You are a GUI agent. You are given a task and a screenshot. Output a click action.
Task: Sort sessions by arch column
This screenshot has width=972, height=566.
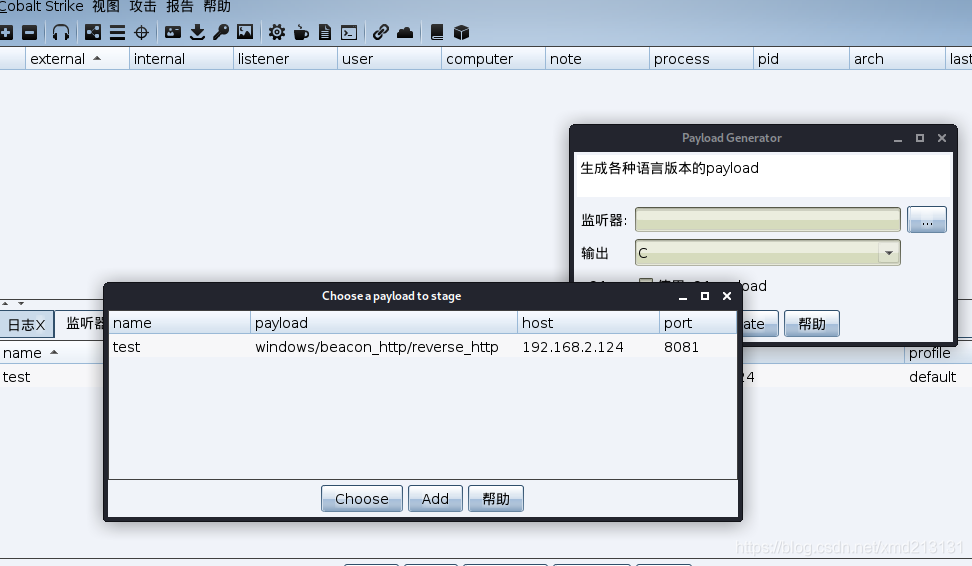[x=897, y=59]
